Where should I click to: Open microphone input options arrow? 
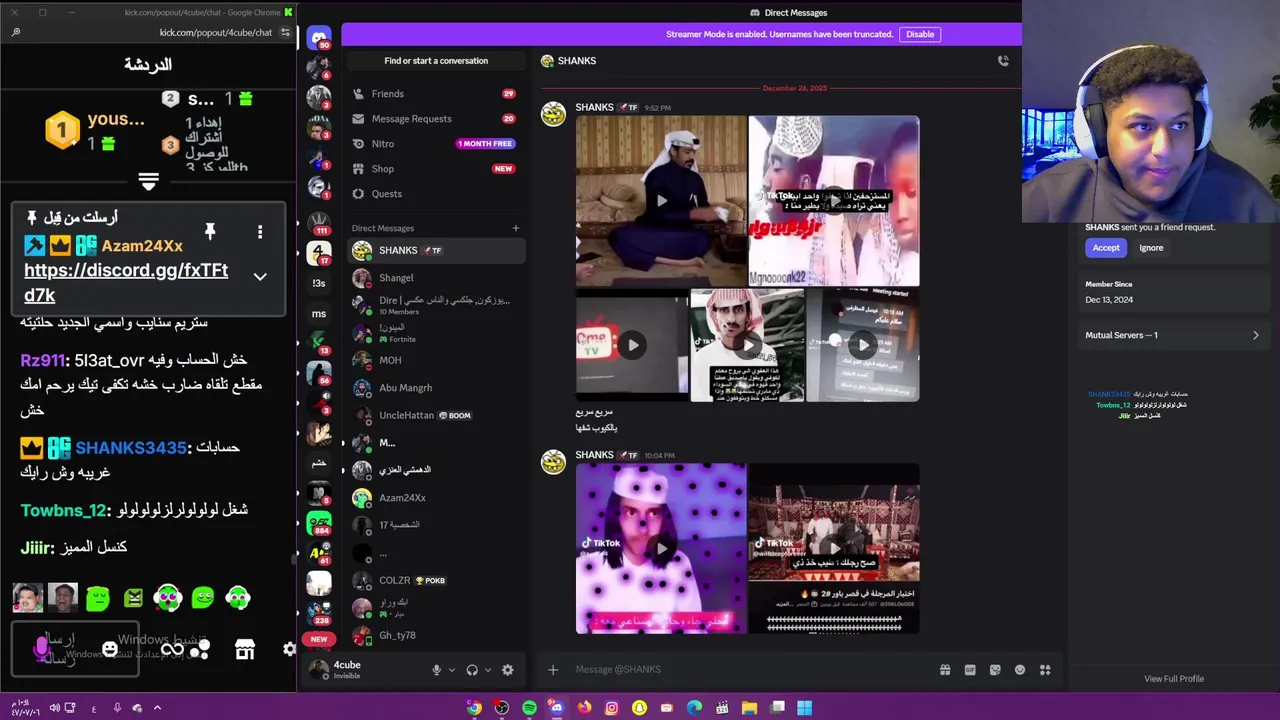[x=452, y=670]
